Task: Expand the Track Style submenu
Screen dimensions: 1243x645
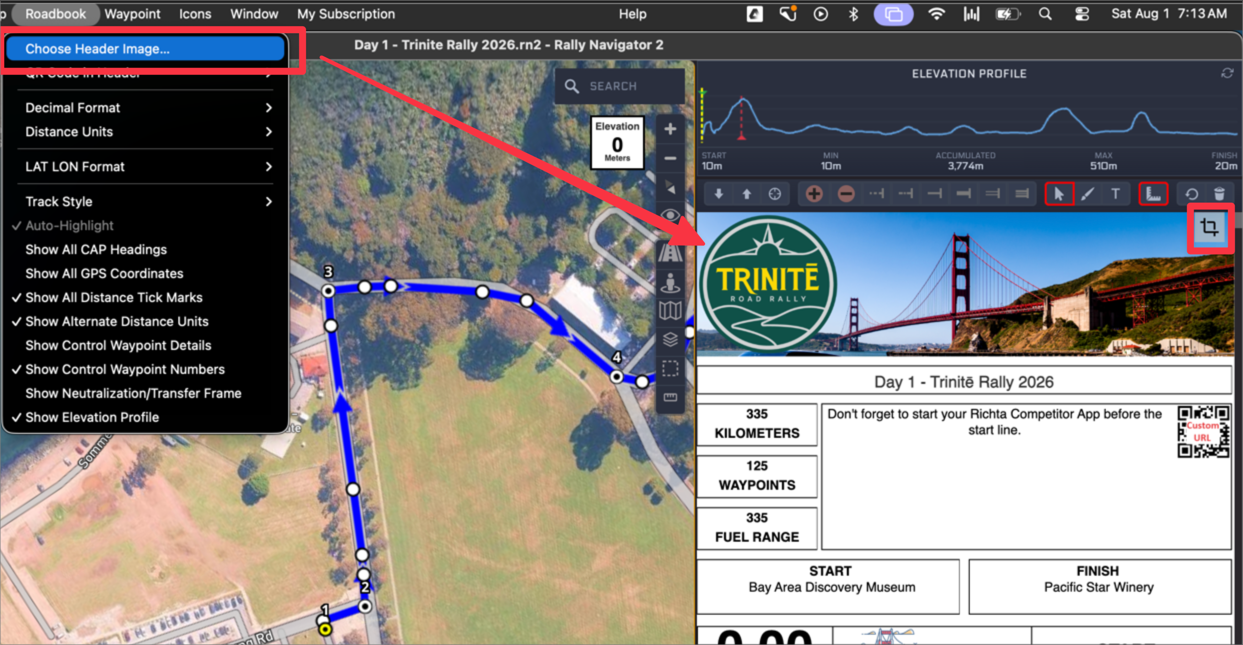Action: 145,202
